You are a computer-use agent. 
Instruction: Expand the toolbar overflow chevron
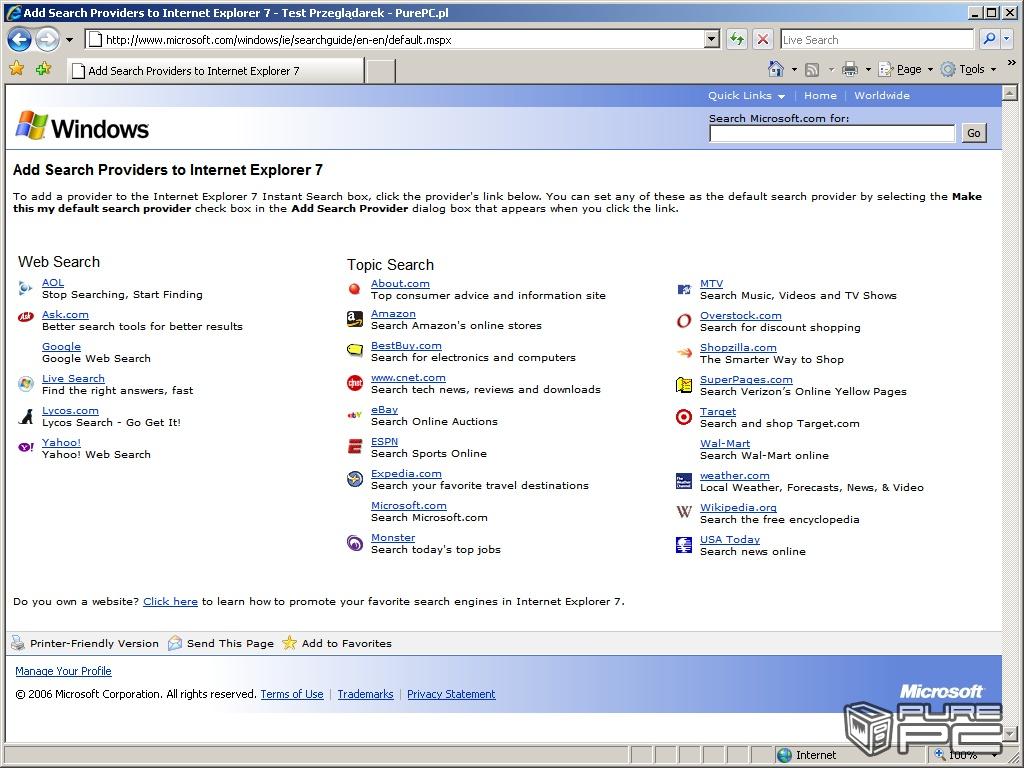point(1012,63)
